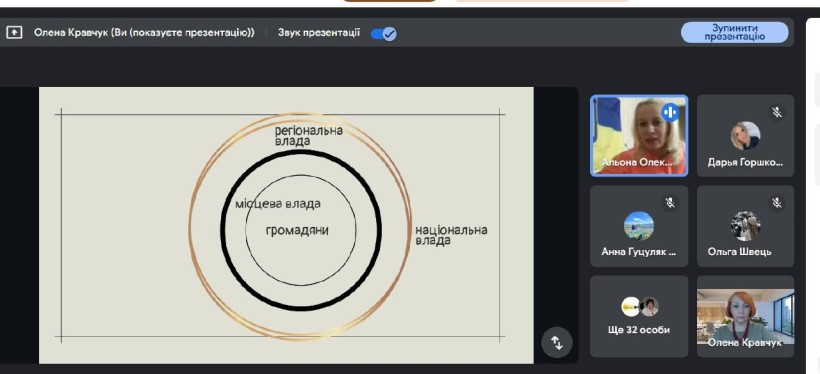Click the регіональна влада label on the slide

(x=309, y=135)
